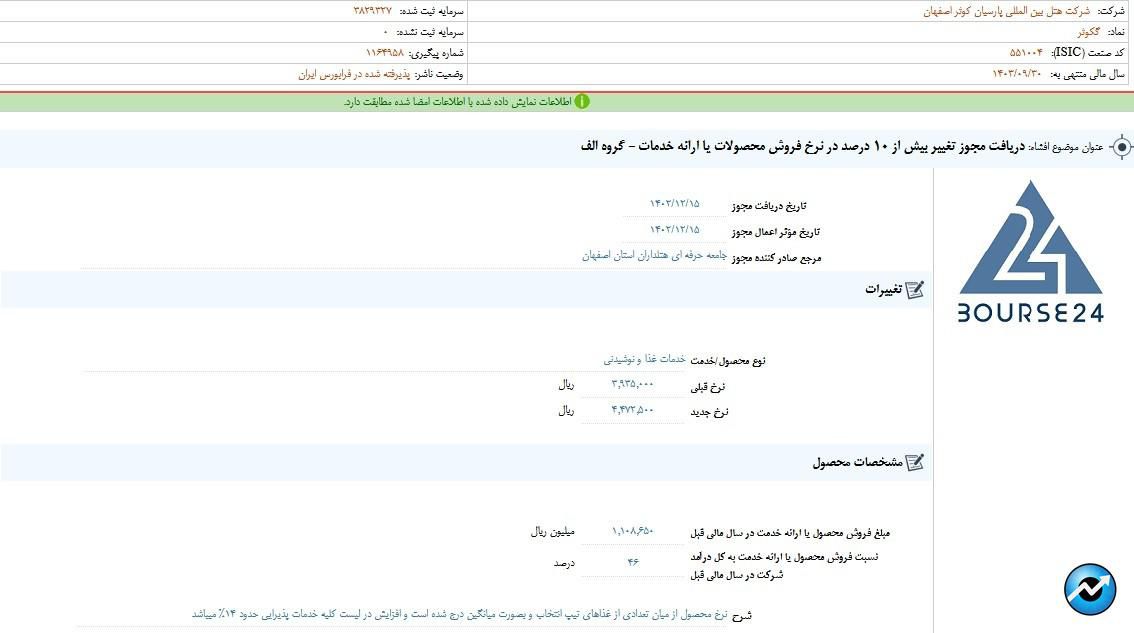Select previous rate value ۳,۹۳۵,۰۰۰
Screen dimensions: 1134x633
[632, 384]
